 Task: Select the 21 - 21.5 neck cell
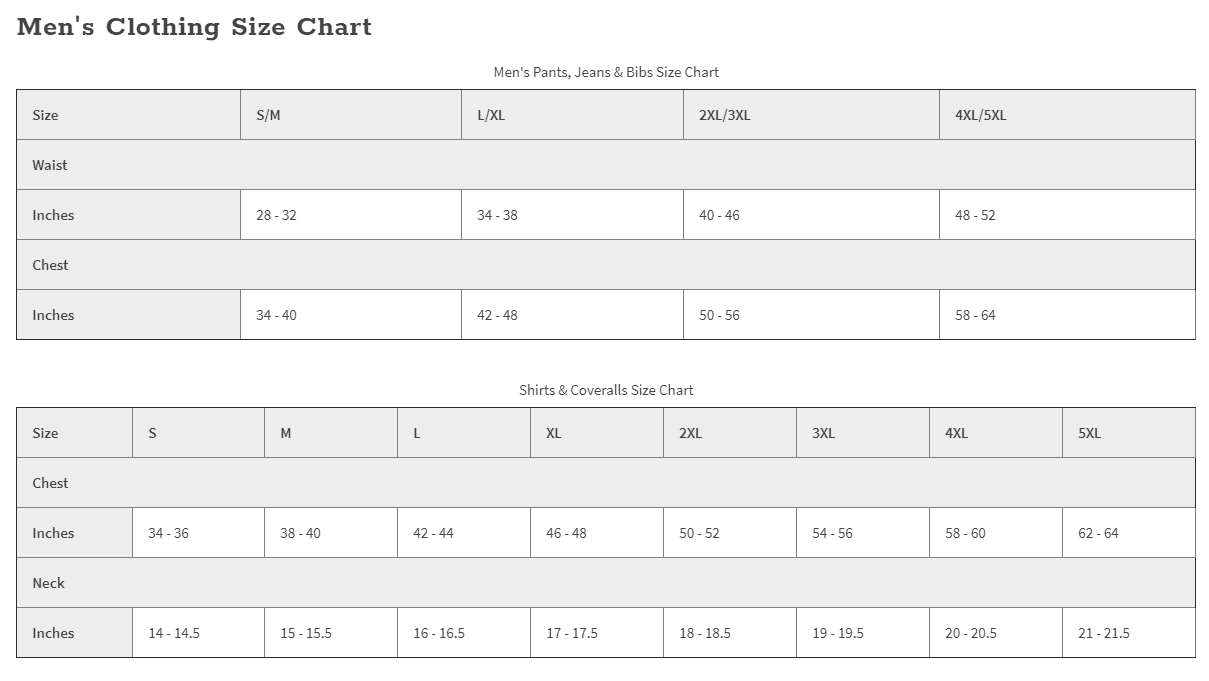coord(1104,633)
